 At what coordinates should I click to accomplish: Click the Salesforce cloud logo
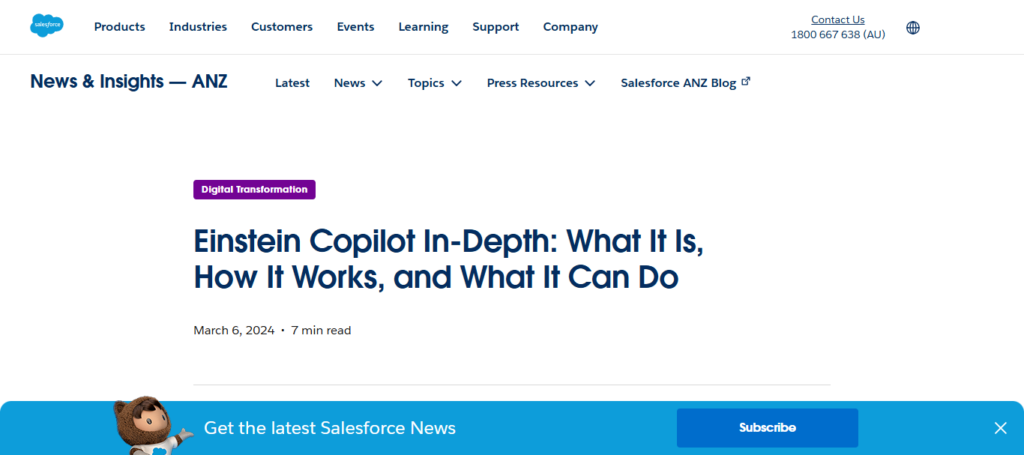tap(46, 25)
